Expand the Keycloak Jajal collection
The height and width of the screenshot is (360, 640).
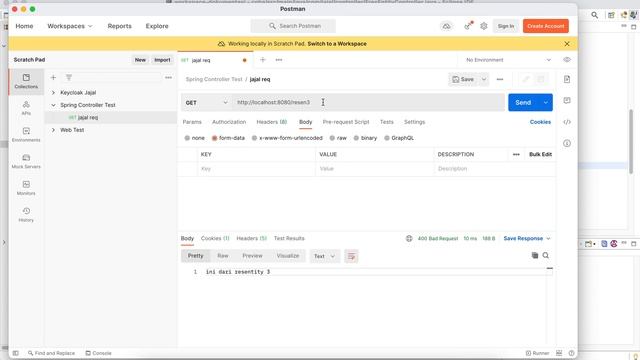pos(53,93)
